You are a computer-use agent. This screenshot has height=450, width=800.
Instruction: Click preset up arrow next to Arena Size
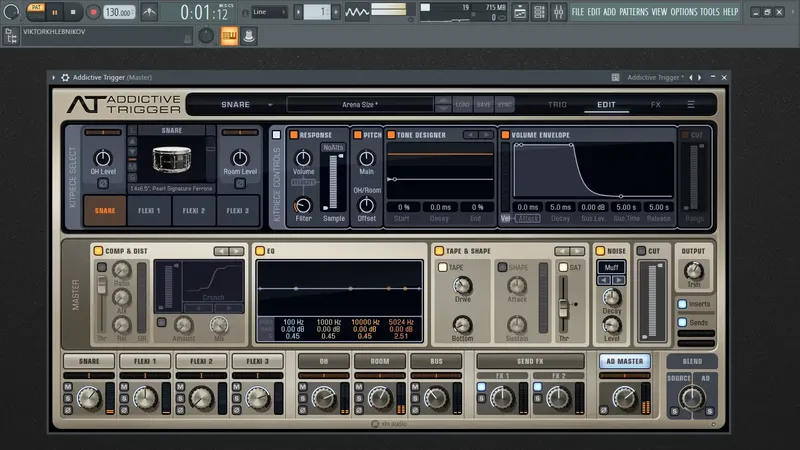(443, 101)
